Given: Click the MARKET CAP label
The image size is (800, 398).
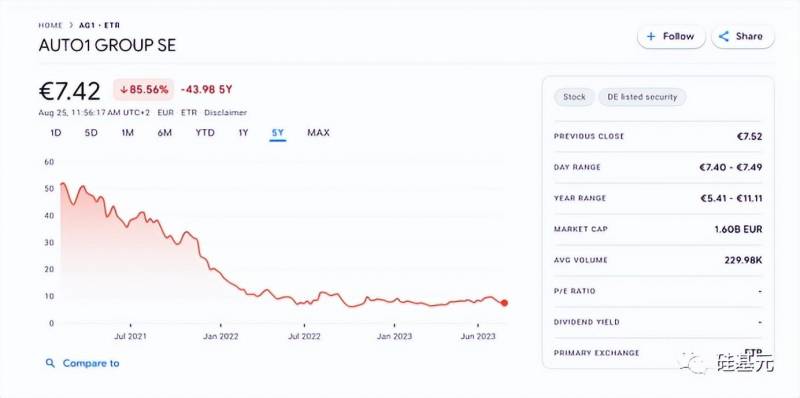Looking at the screenshot, I should pyautogui.click(x=581, y=229).
